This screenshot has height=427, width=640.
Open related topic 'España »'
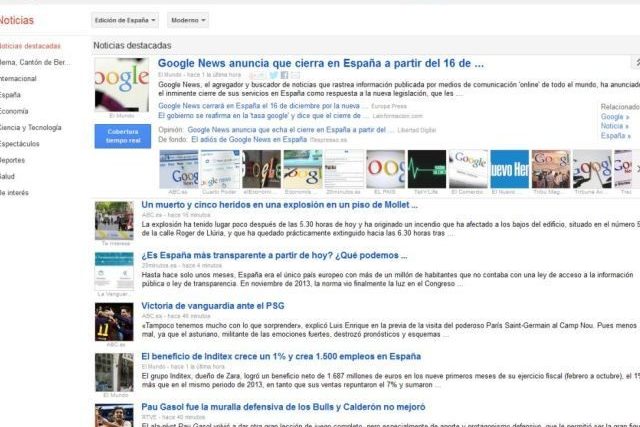click(x=616, y=136)
